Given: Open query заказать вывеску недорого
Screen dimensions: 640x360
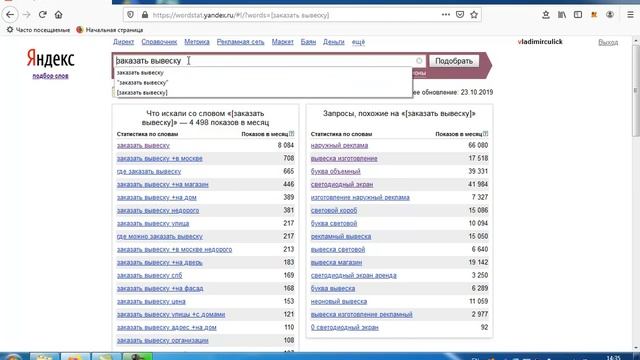Looking at the screenshot, I should coord(158,210).
